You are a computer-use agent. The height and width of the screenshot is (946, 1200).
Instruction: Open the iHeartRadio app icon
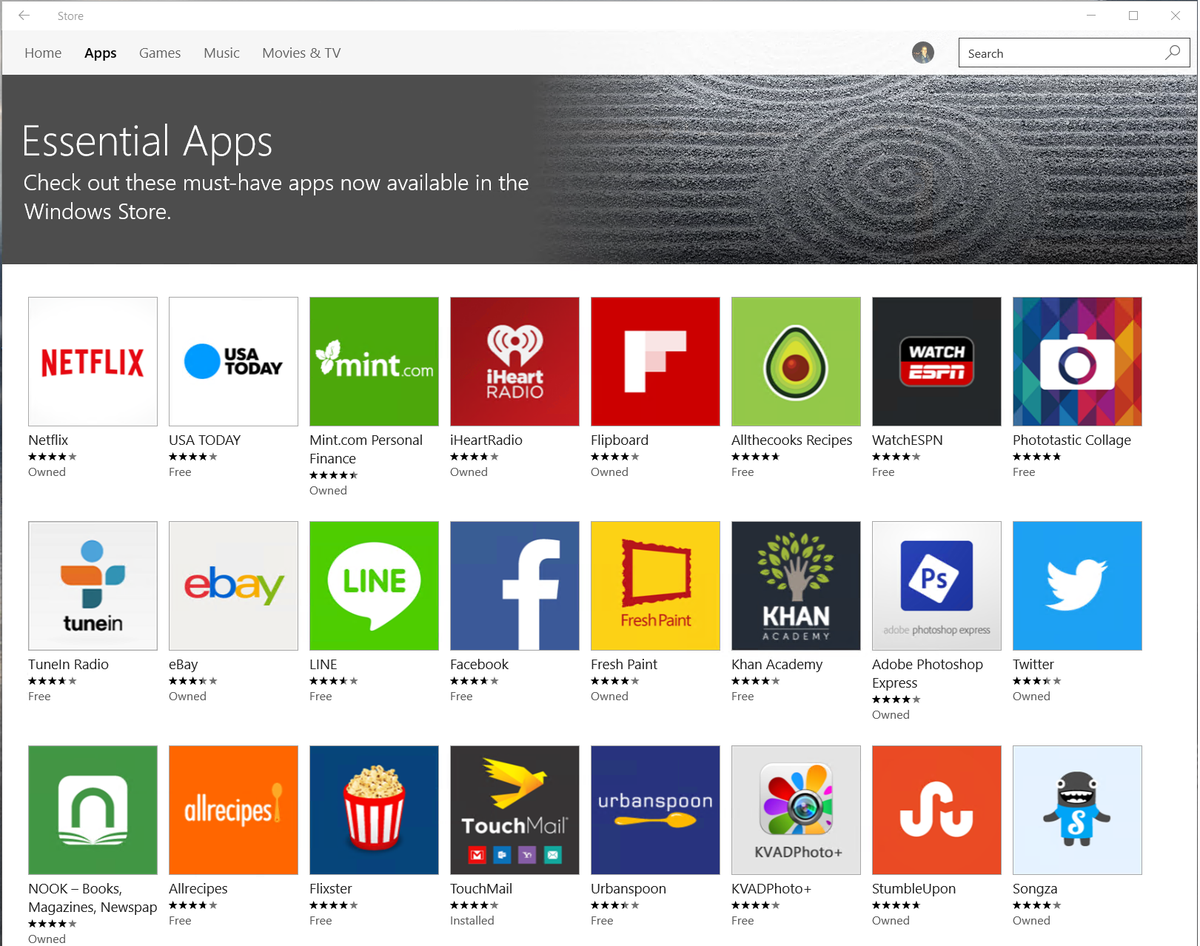point(515,362)
